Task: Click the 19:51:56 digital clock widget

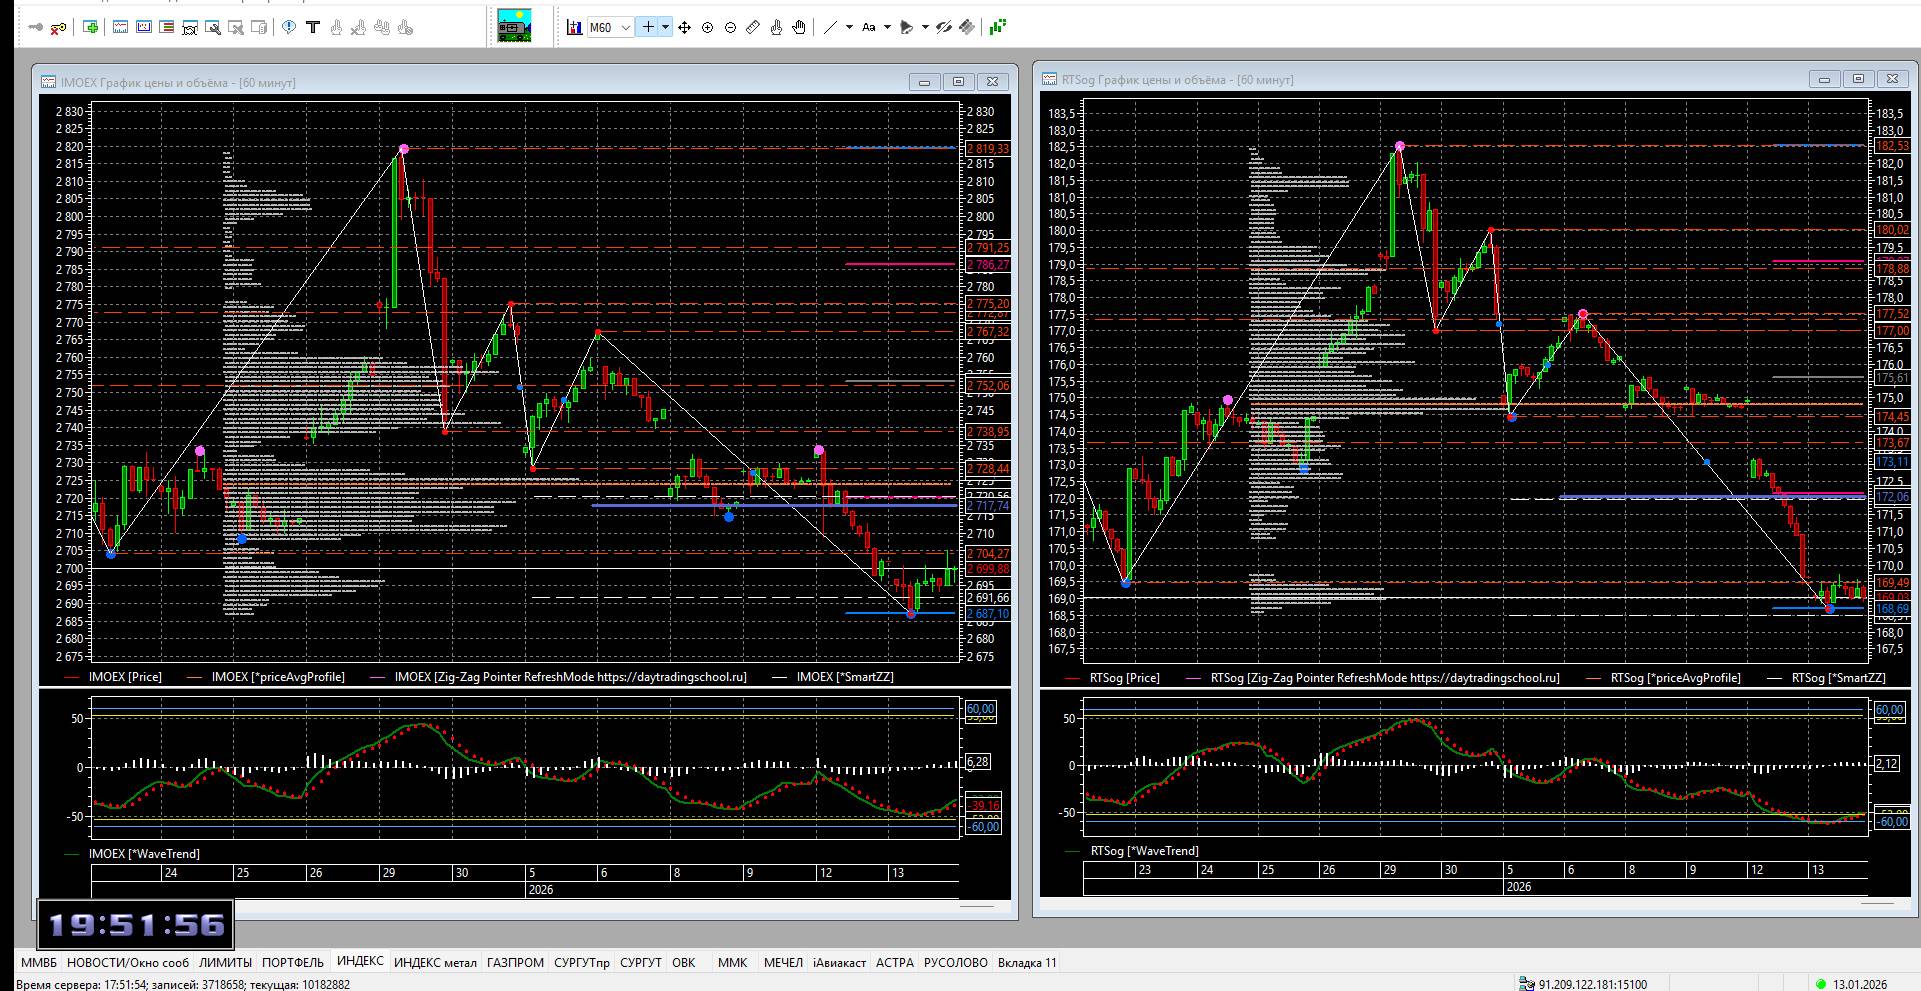Action: coord(136,925)
